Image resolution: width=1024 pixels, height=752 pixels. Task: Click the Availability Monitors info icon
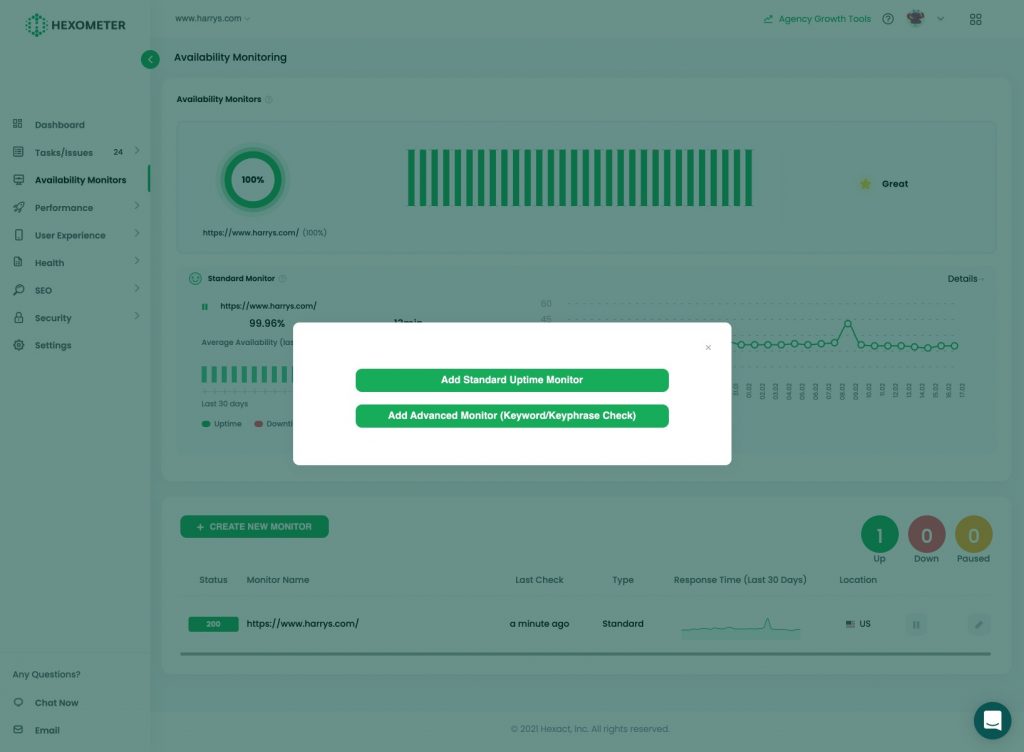coord(268,99)
